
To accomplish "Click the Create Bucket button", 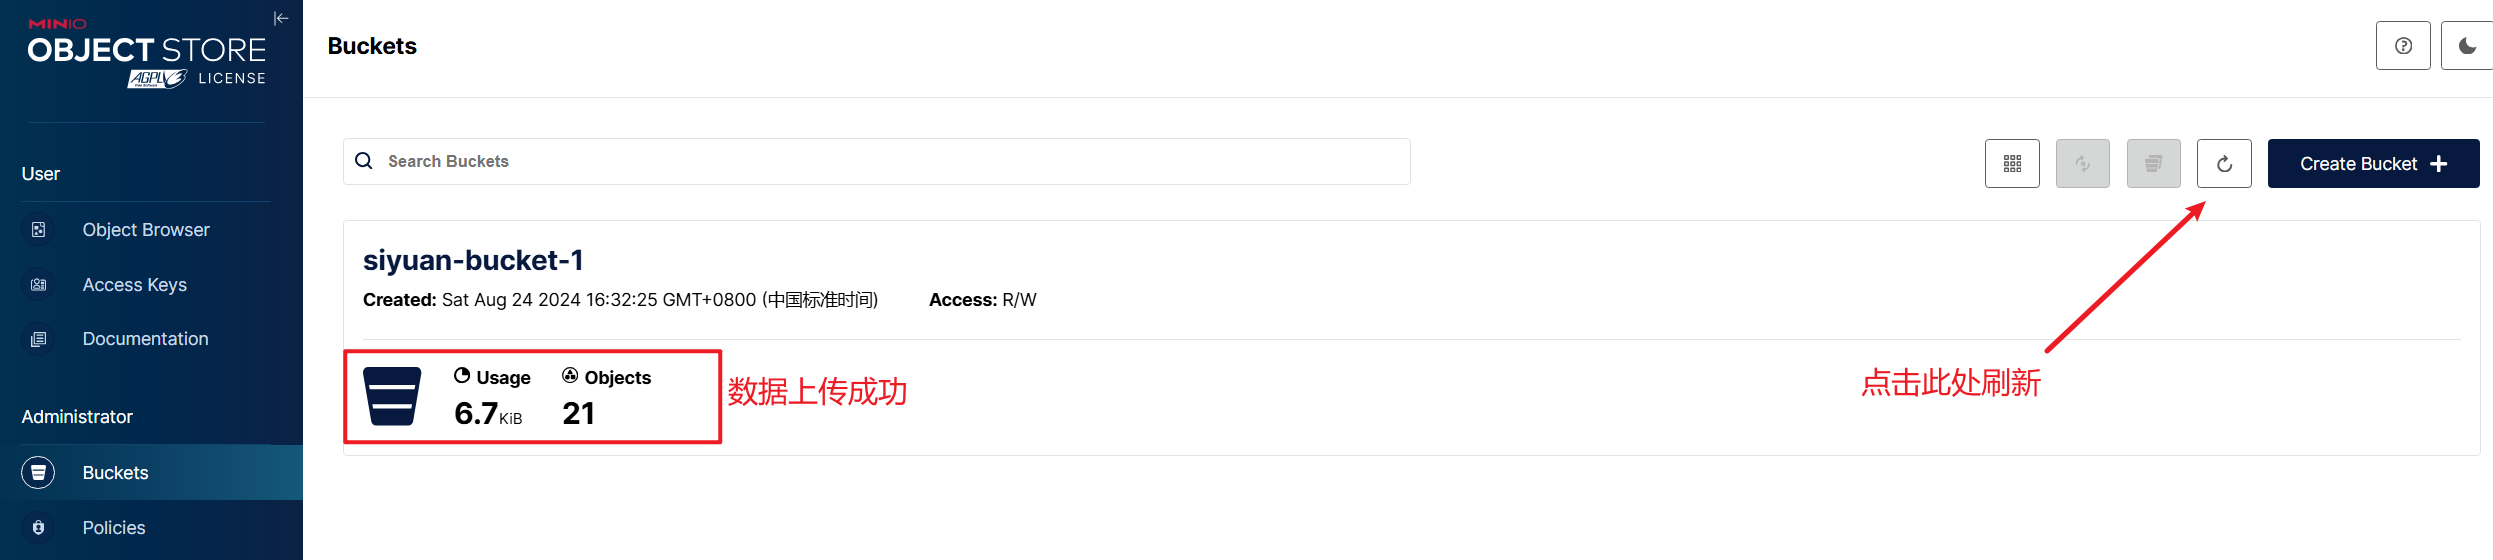I will (2373, 164).
